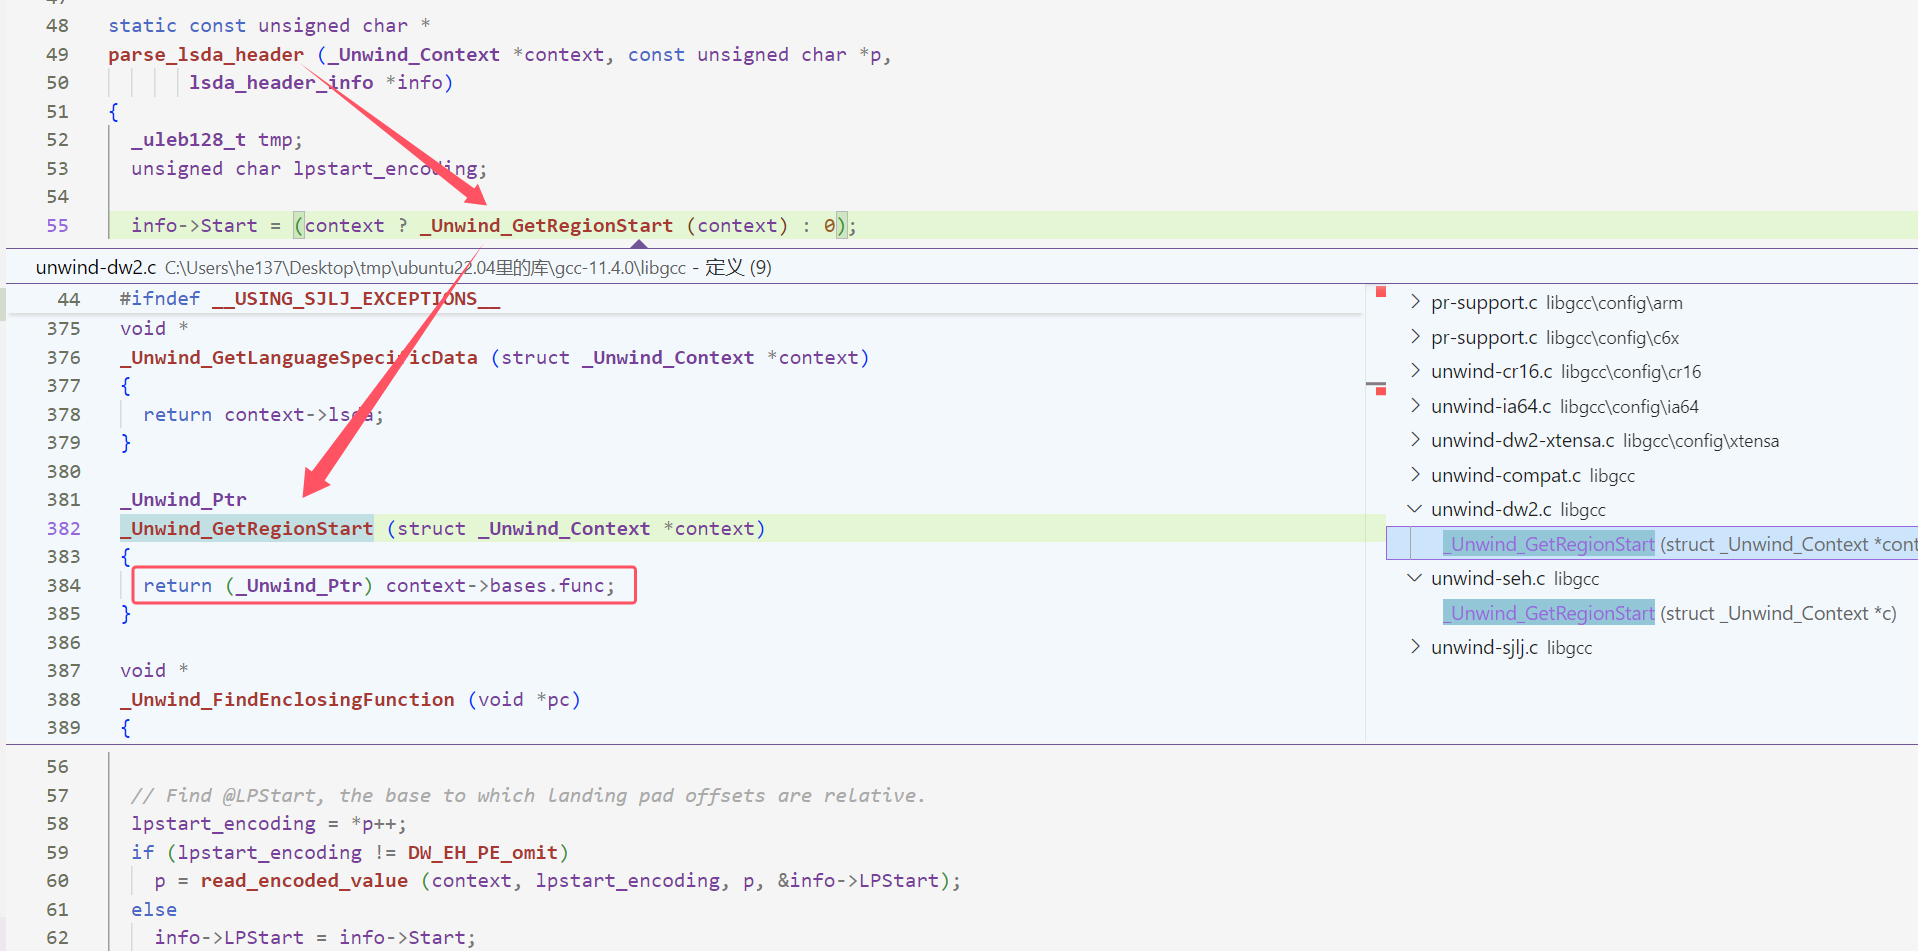Screen dimensions: 1918x951
Task: Click info->LPStart assignment on line 62
Action: click(315, 938)
